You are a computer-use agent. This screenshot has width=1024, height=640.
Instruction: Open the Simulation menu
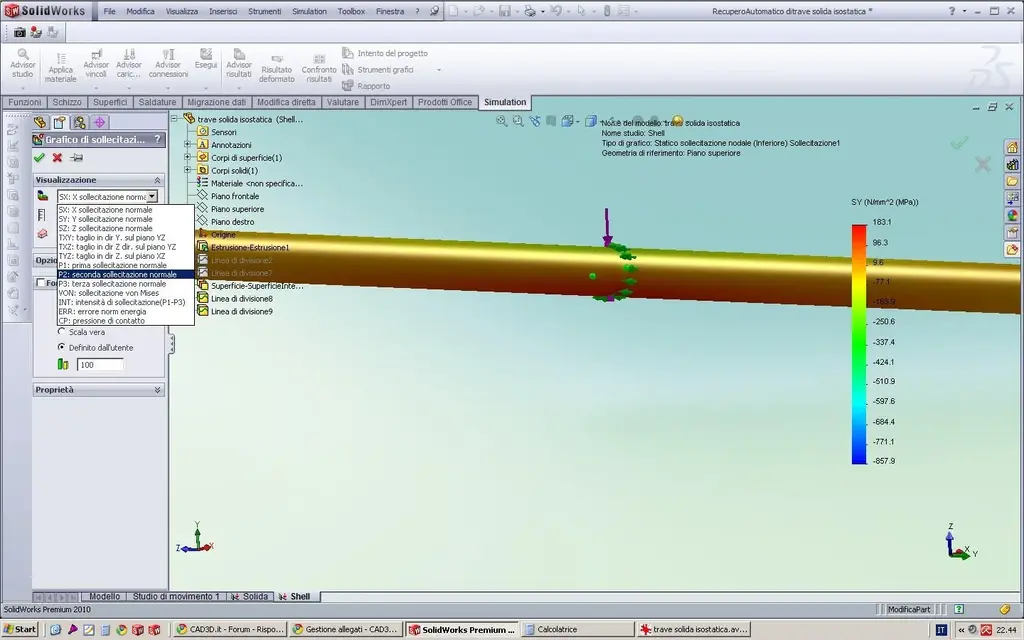(310, 11)
